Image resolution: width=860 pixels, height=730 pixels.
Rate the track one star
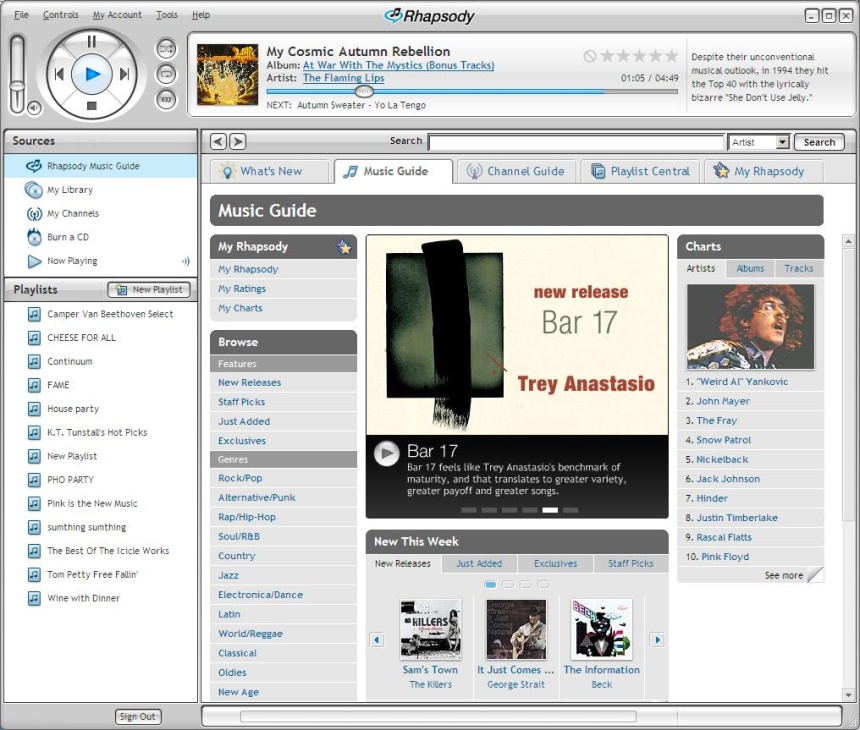(608, 55)
